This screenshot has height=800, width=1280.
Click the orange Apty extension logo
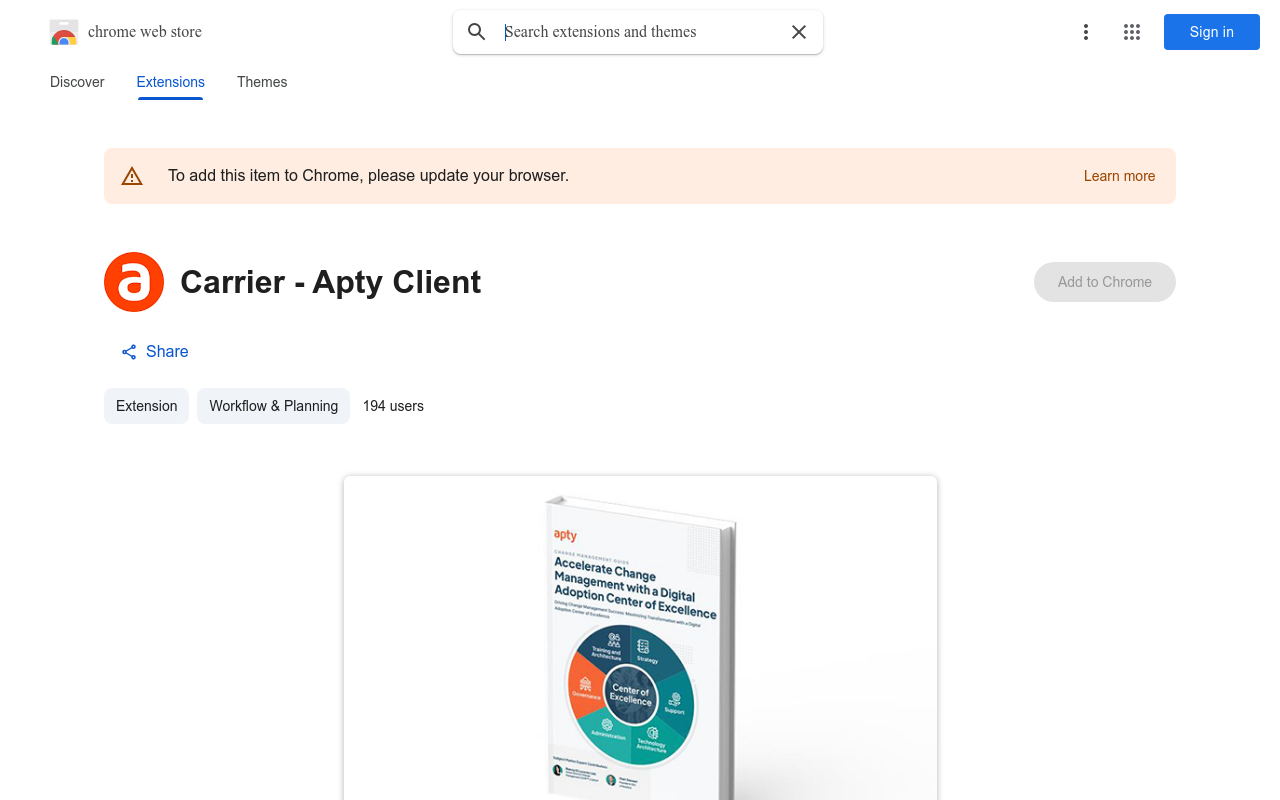(x=134, y=282)
